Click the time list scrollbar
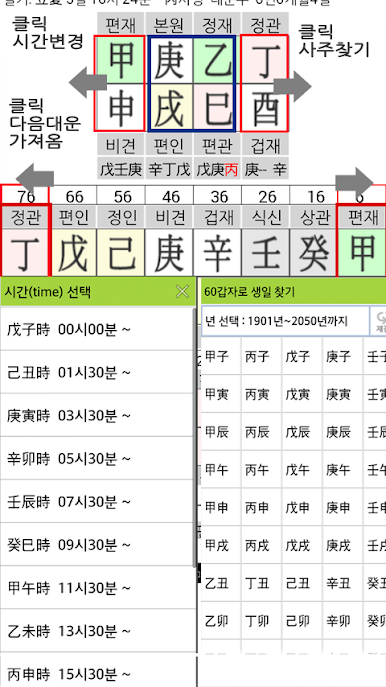Viewport: 386px width, 687px height. pos(195,437)
